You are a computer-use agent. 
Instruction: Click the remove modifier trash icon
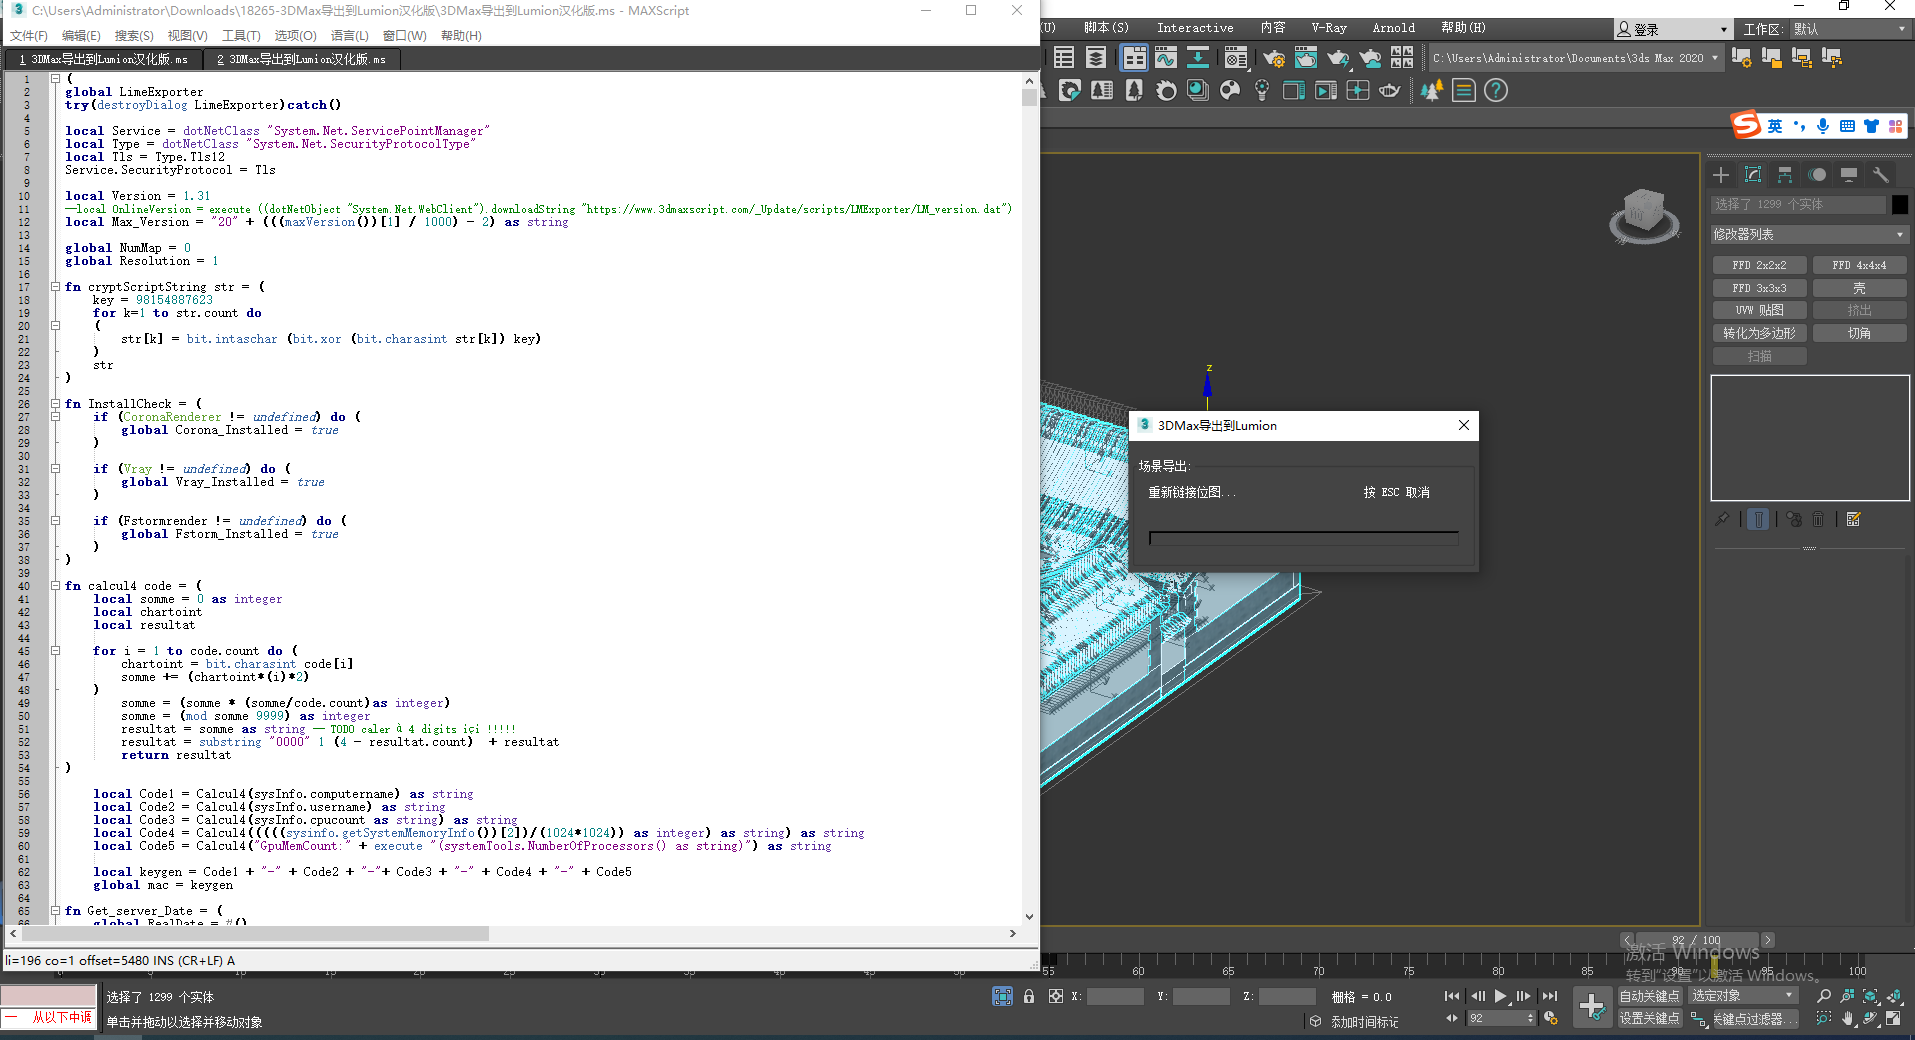[1818, 519]
